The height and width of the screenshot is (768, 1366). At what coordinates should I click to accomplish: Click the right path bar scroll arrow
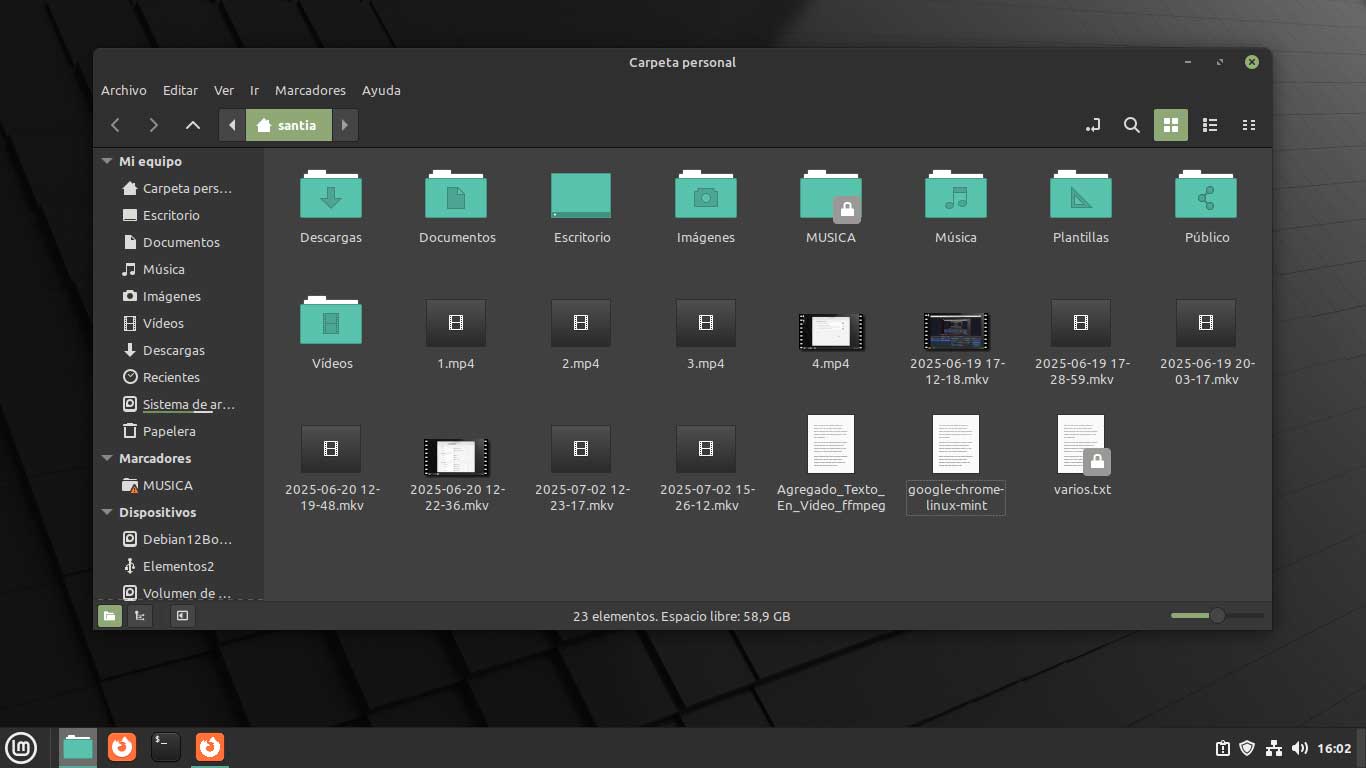(345, 125)
